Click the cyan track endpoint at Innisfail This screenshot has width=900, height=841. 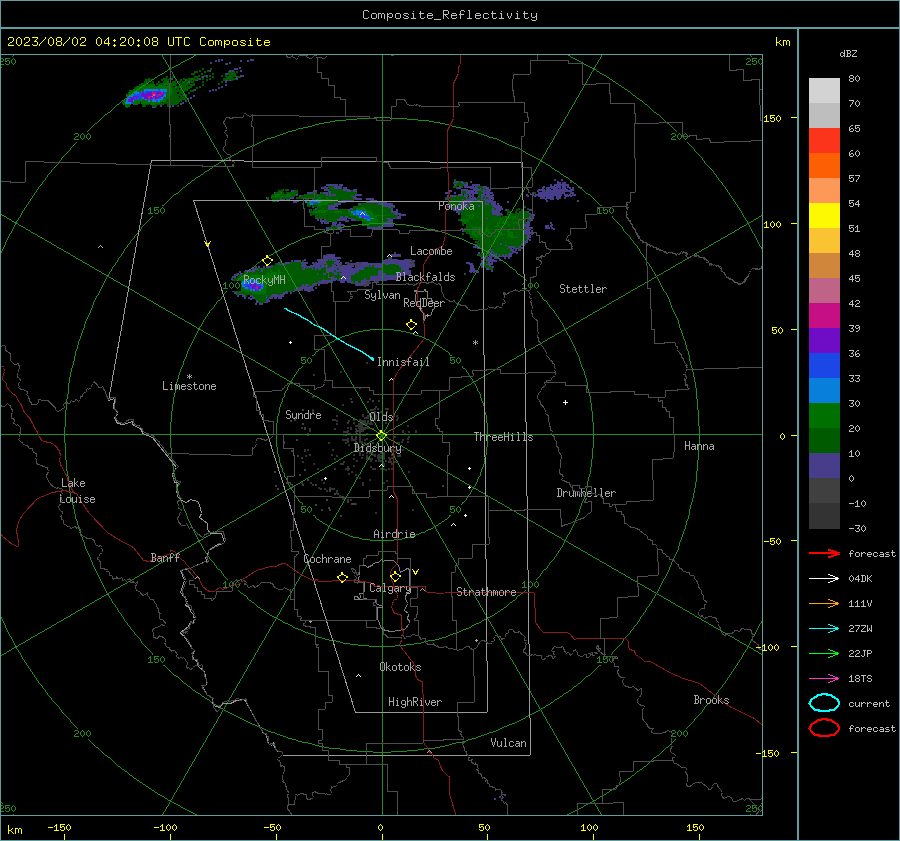pyautogui.click(x=373, y=359)
